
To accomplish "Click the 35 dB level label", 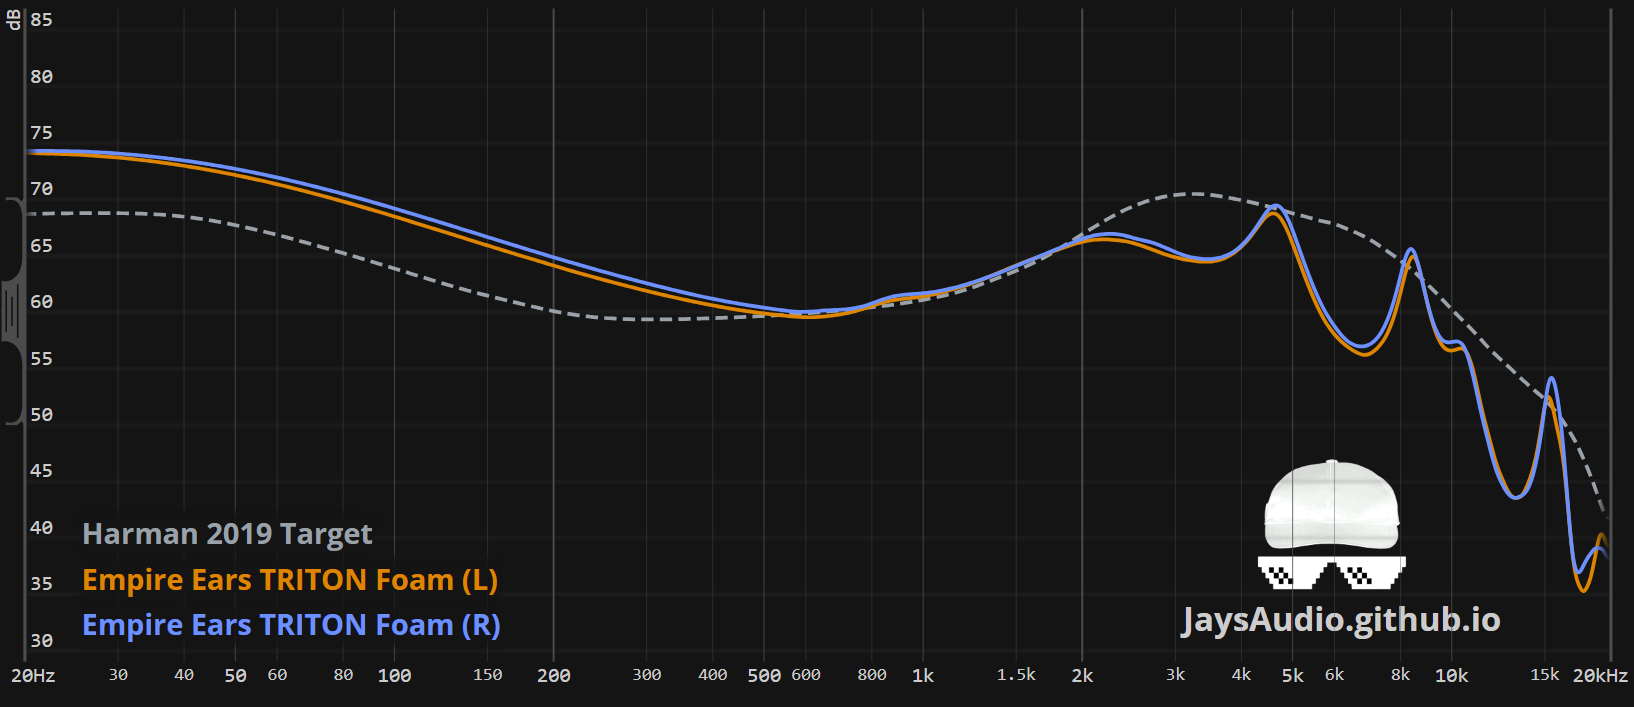I will pos(41,583).
